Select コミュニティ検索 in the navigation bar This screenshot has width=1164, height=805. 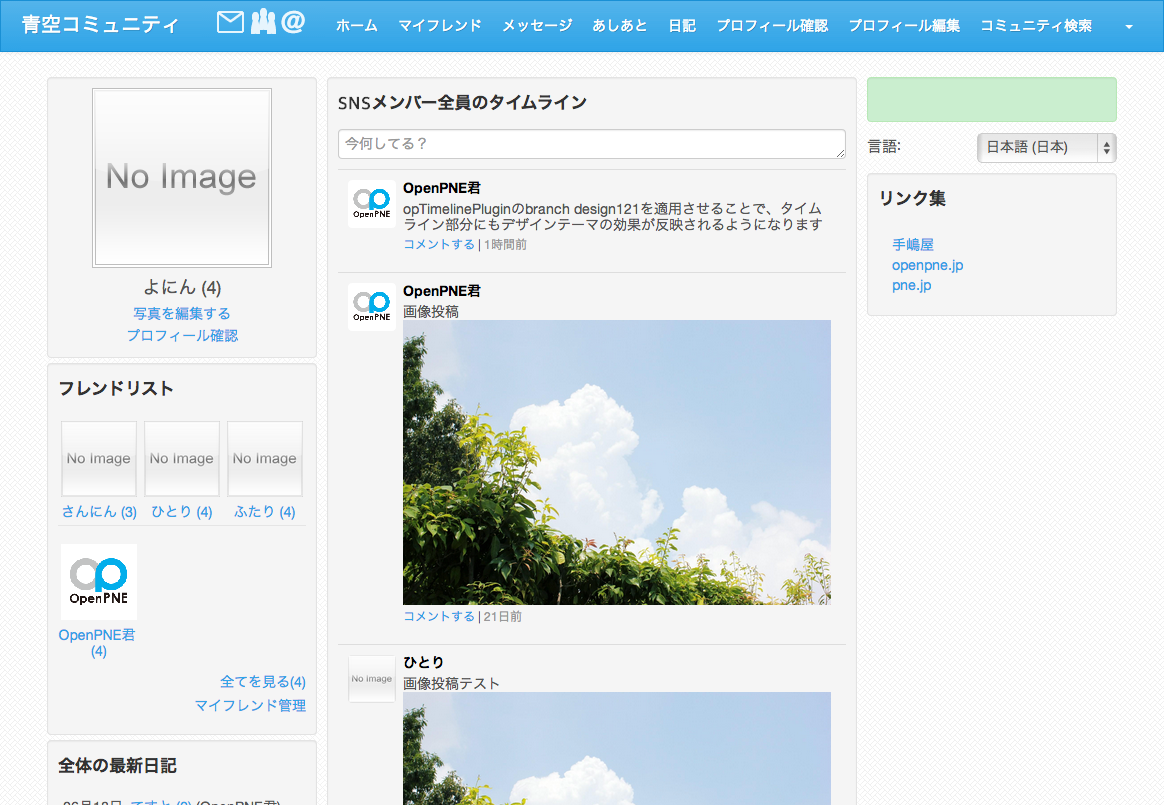click(x=1036, y=26)
